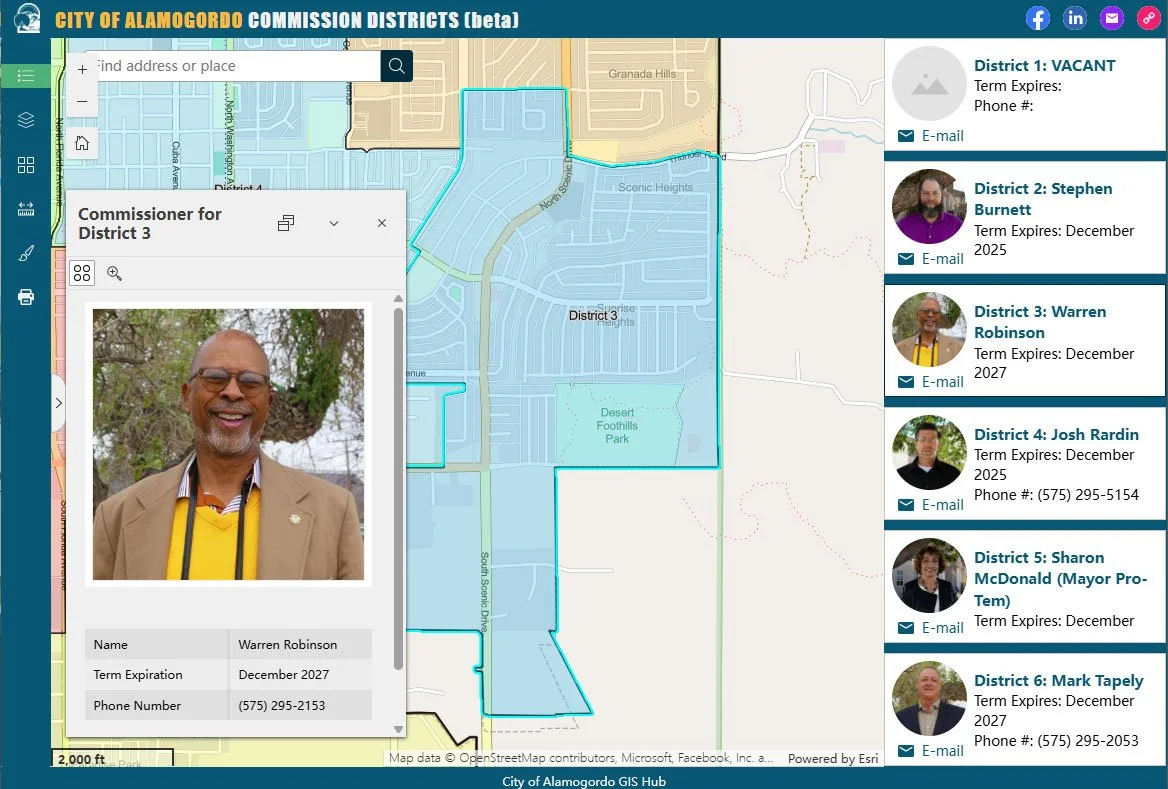Open the map layers sidebar icon
This screenshot has height=789, width=1168.
click(x=25, y=120)
